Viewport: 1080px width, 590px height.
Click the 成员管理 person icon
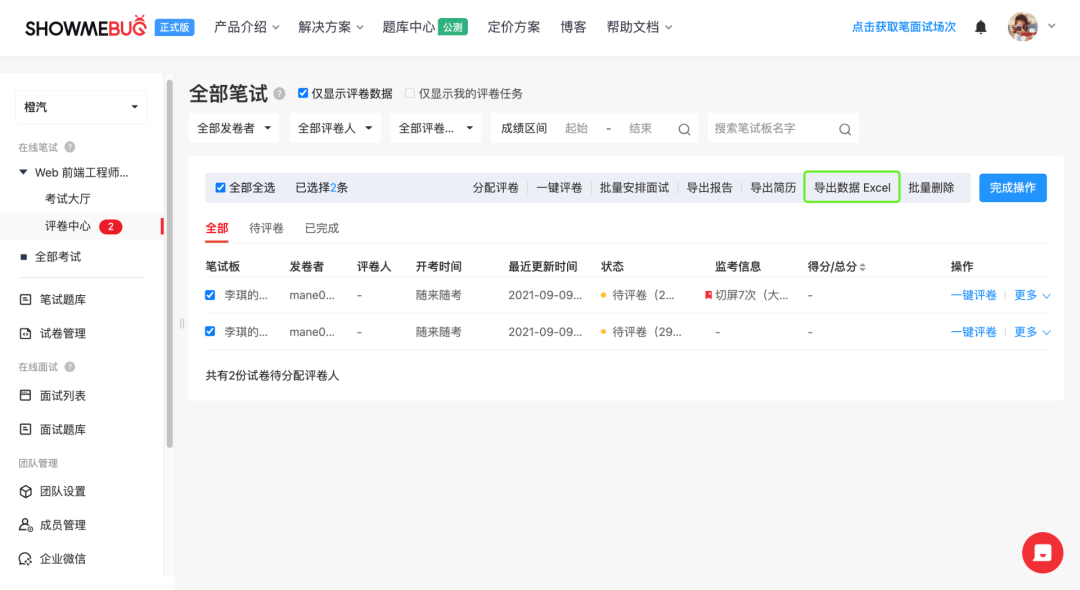(x=25, y=525)
